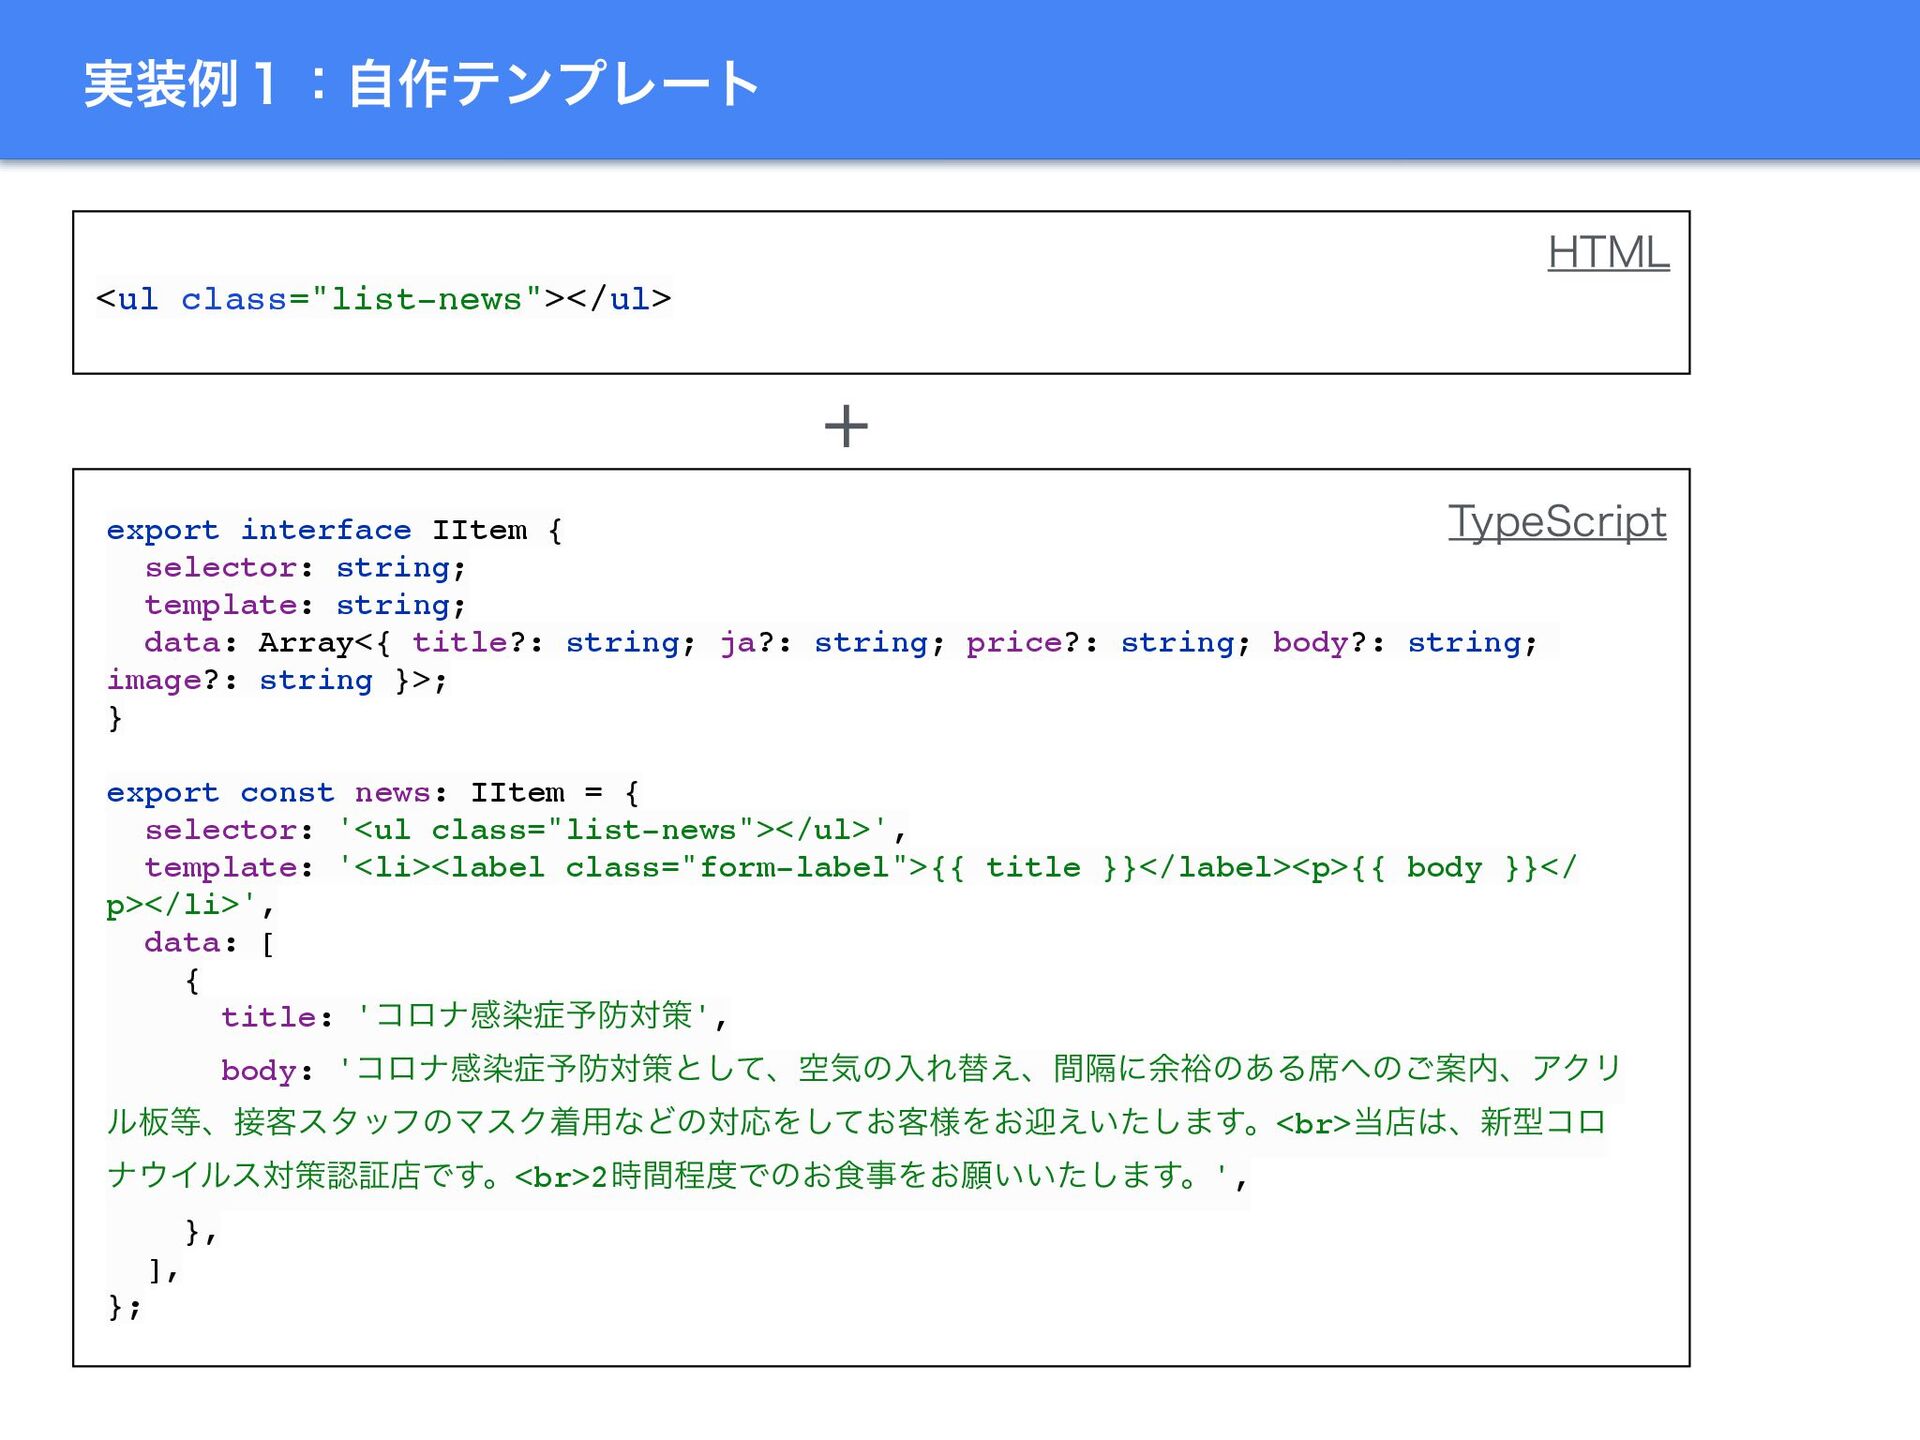Click the line 'export interface IItem {'
The height and width of the screenshot is (1440, 1920).
pos(335,530)
